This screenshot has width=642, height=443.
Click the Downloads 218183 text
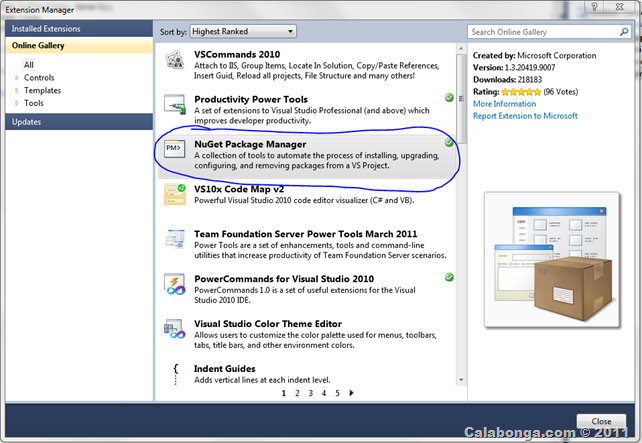coord(507,79)
